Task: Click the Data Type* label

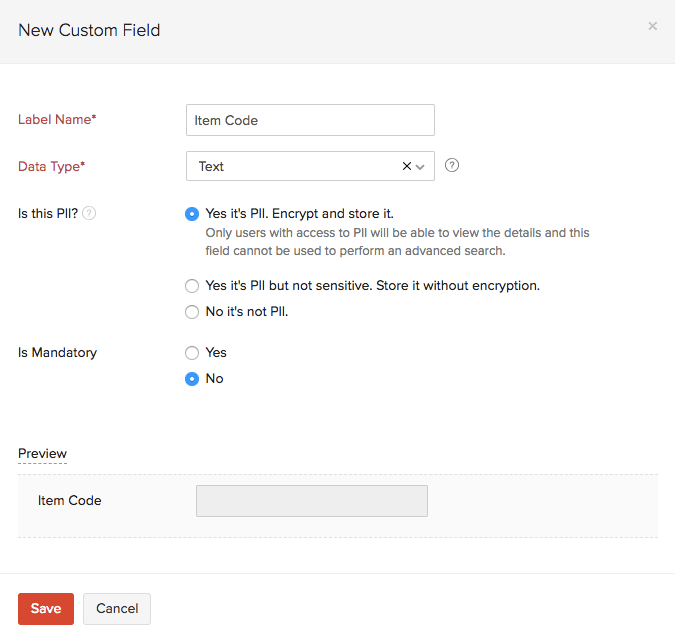Action: pos(52,167)
